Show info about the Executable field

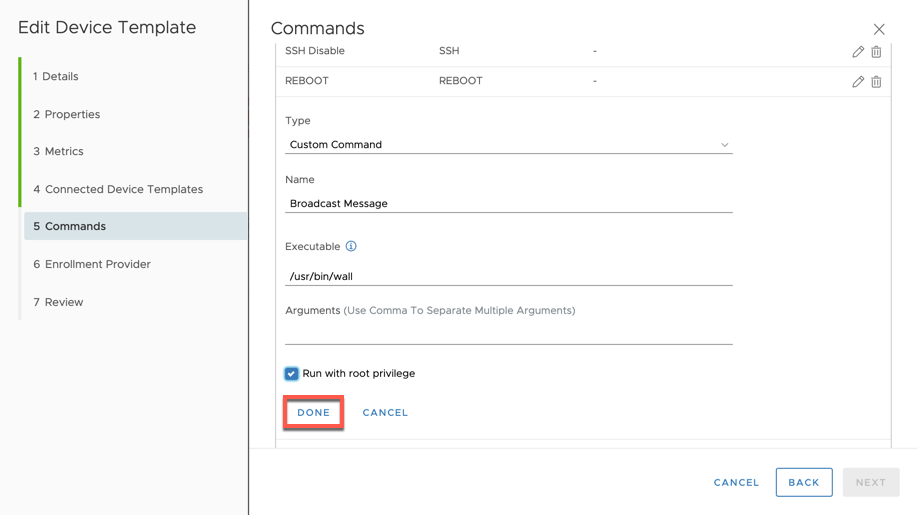tap(351, 246)
